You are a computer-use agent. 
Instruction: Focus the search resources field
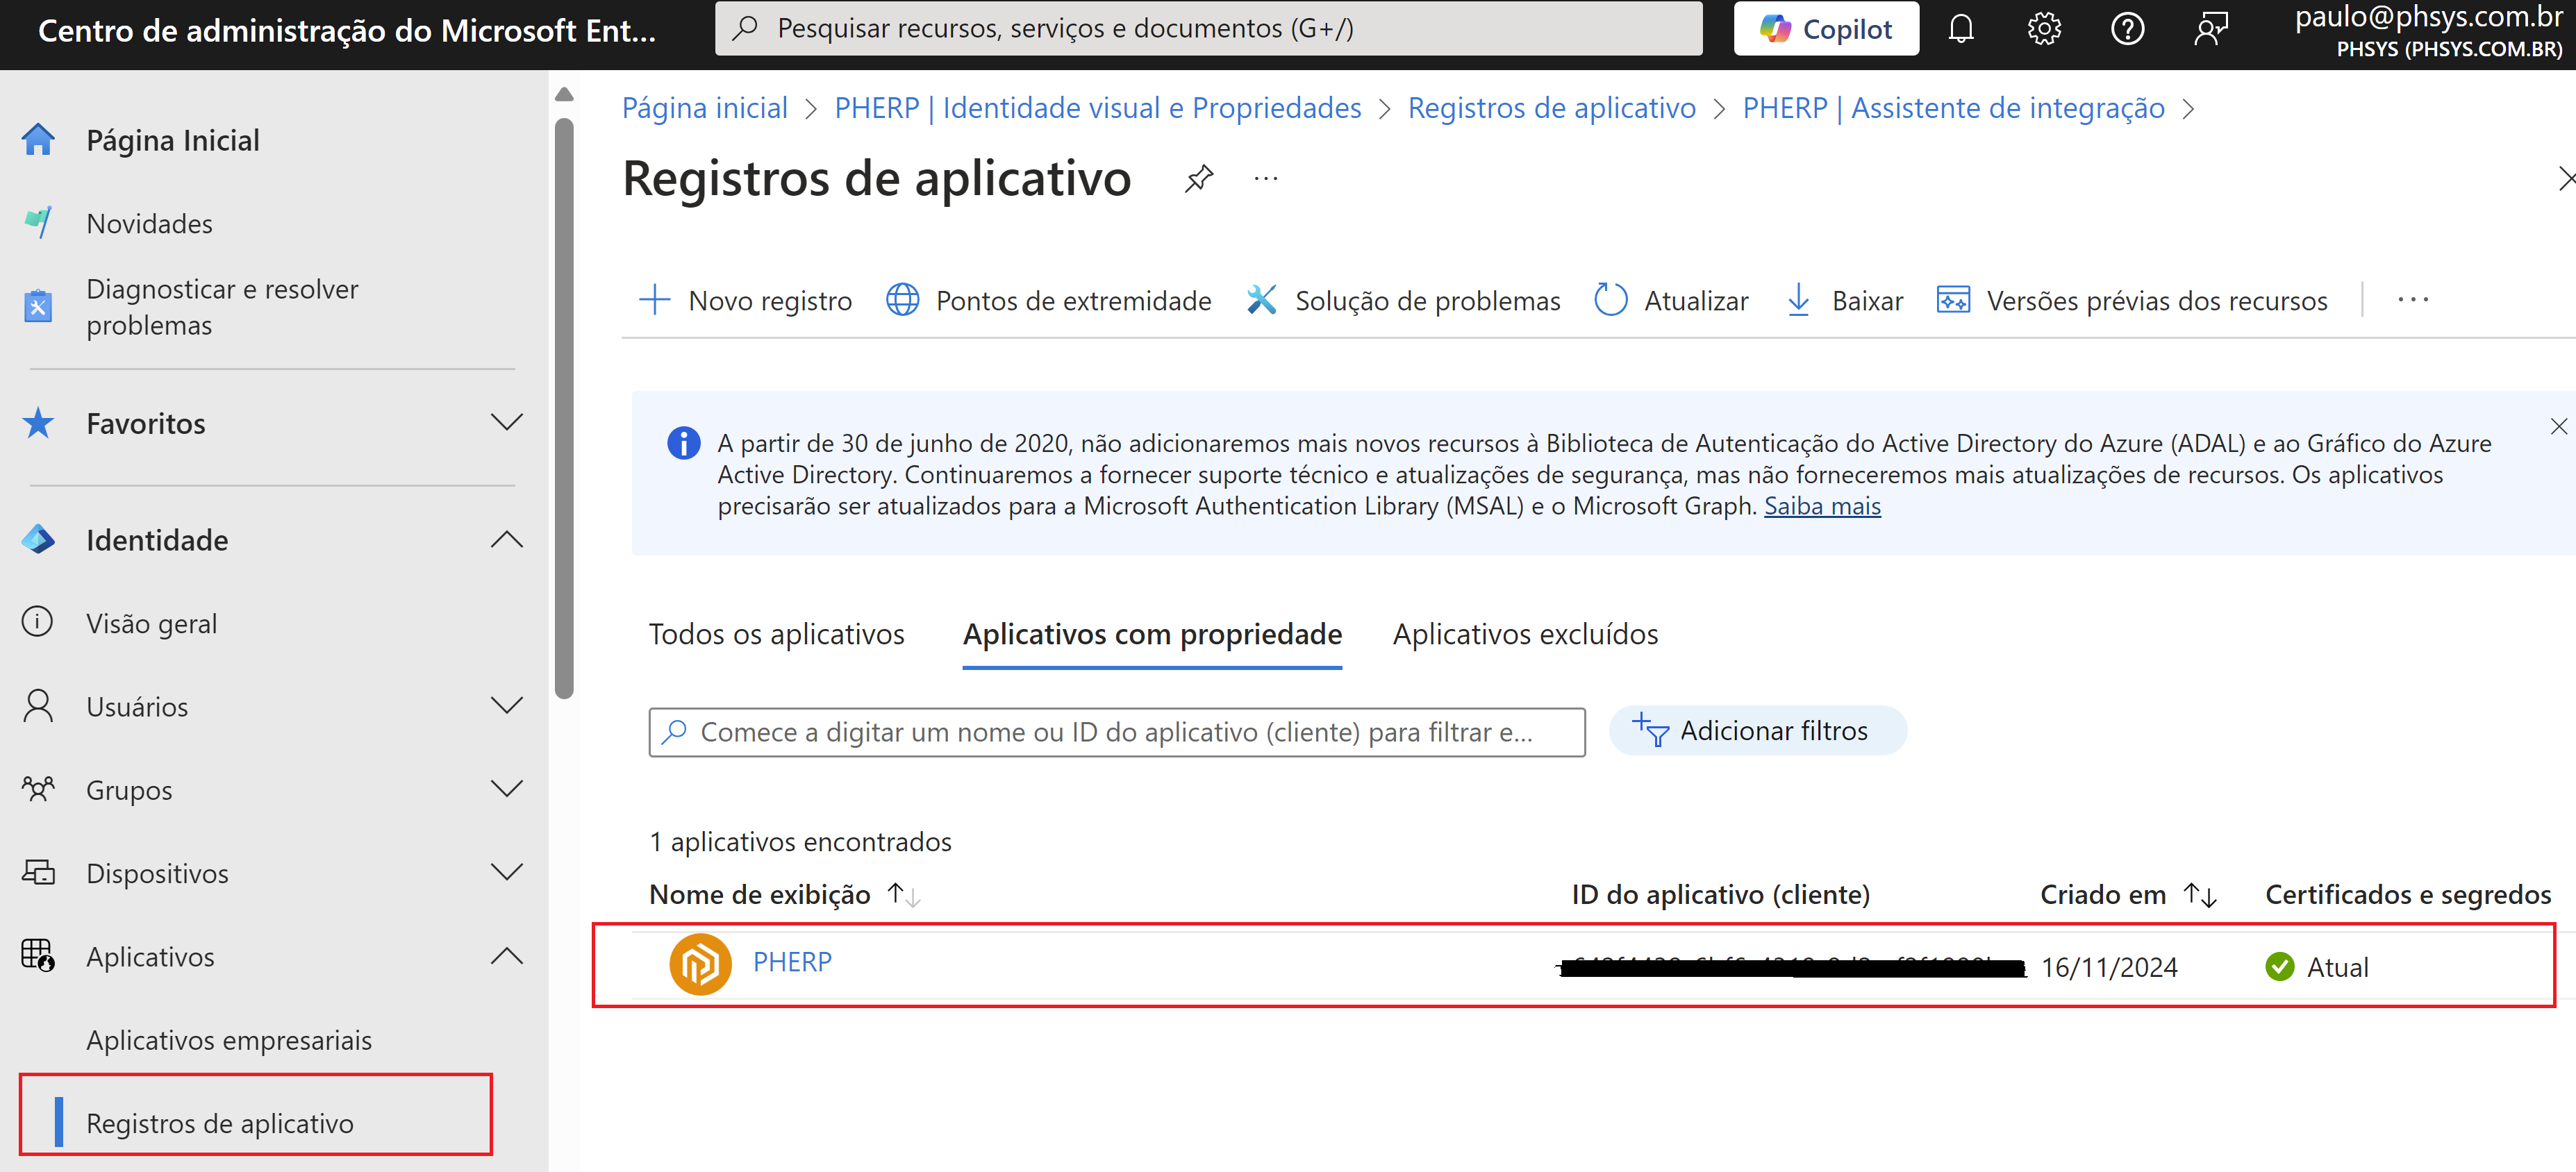[x=1208, y=28]
